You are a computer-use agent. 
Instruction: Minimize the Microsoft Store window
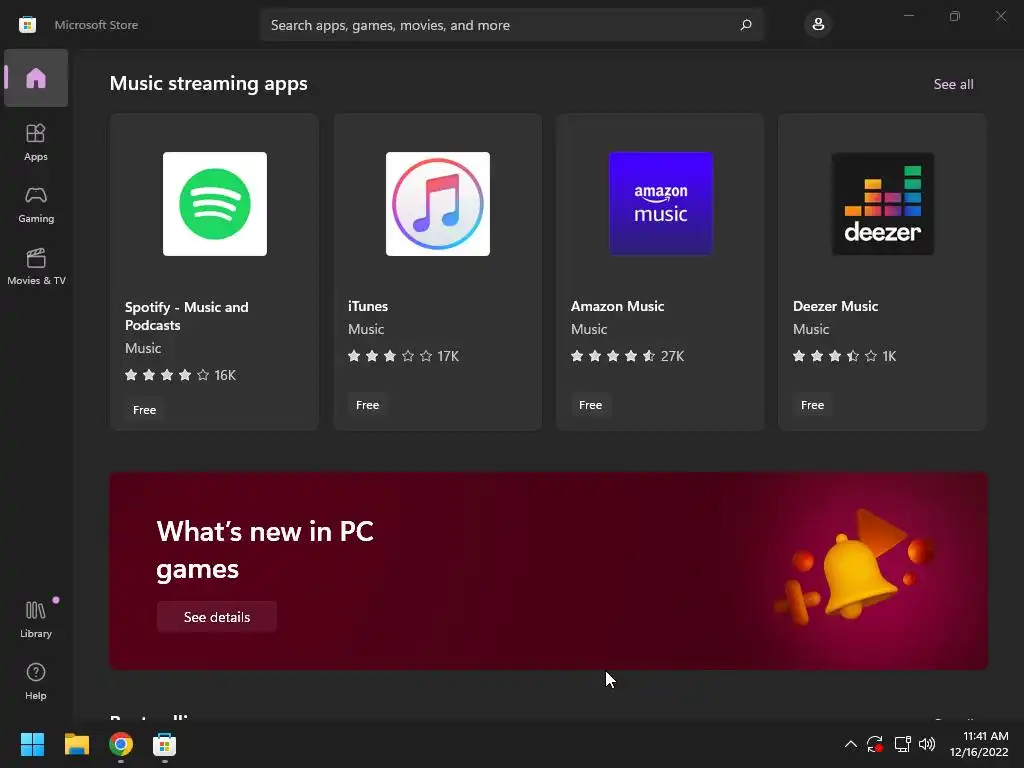point(908,16)
